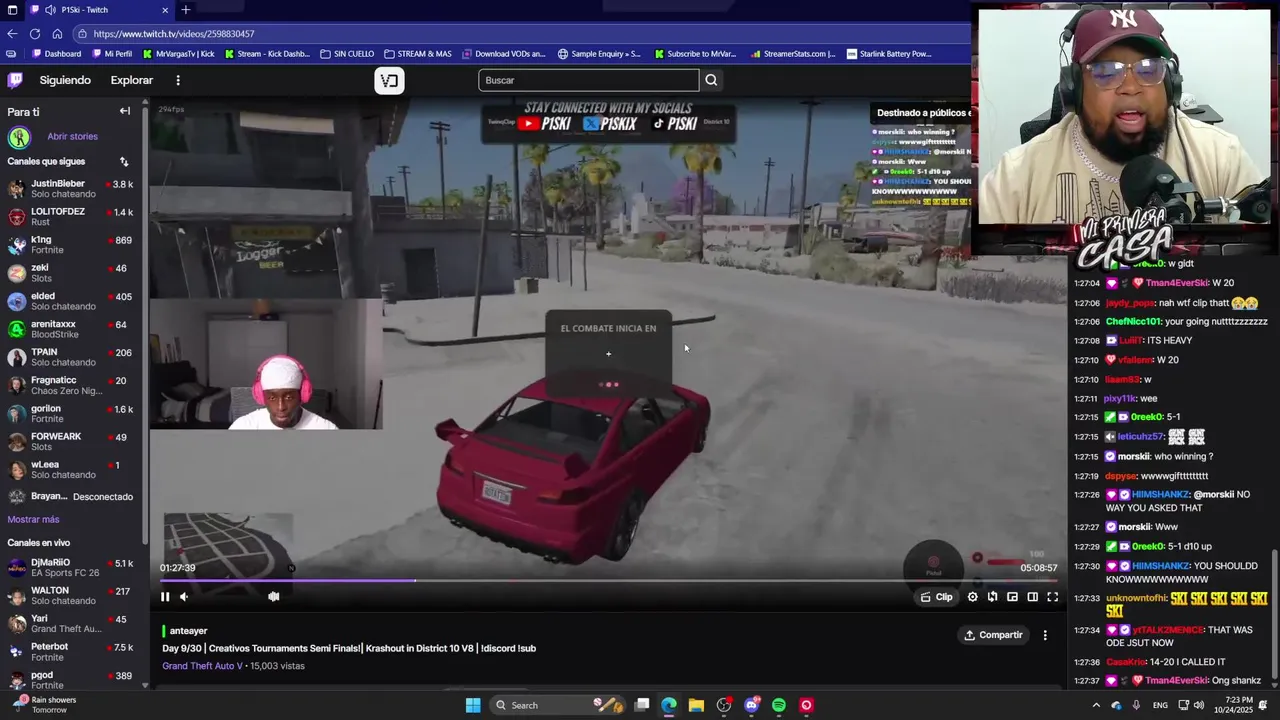The height and width of the screenshot is (720, 1280).
Task: Click the browser address bar URL
Action: (x=174, y=34)
